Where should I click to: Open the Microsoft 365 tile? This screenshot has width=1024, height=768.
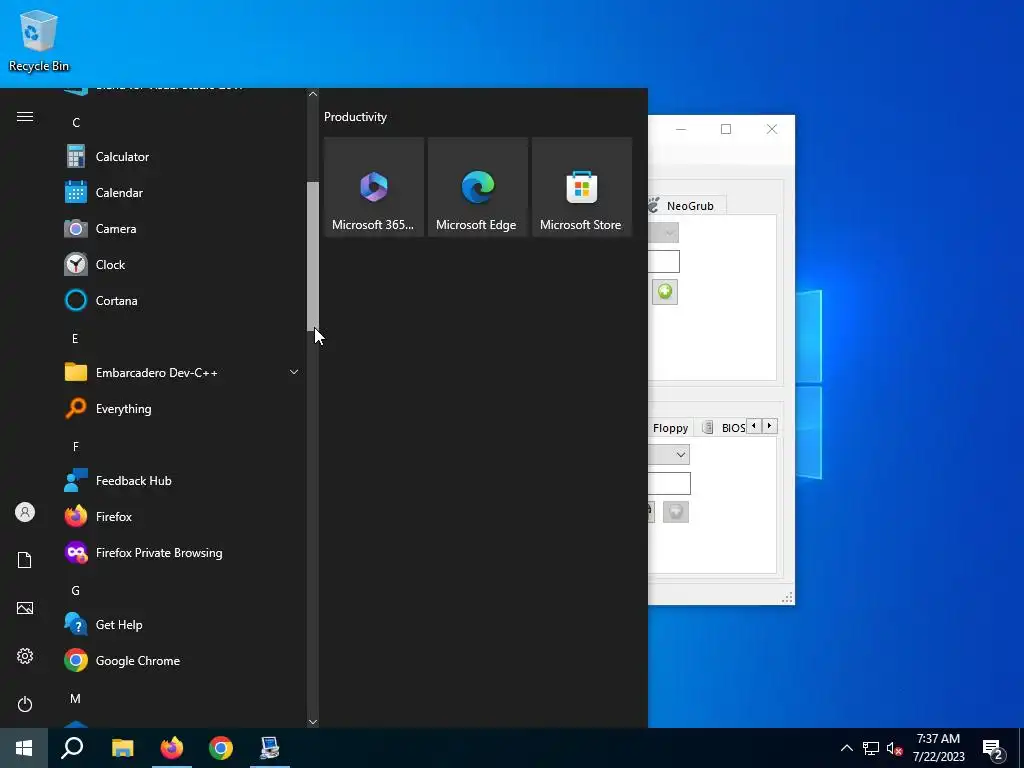pyautogui.click(x=374, y=187)
